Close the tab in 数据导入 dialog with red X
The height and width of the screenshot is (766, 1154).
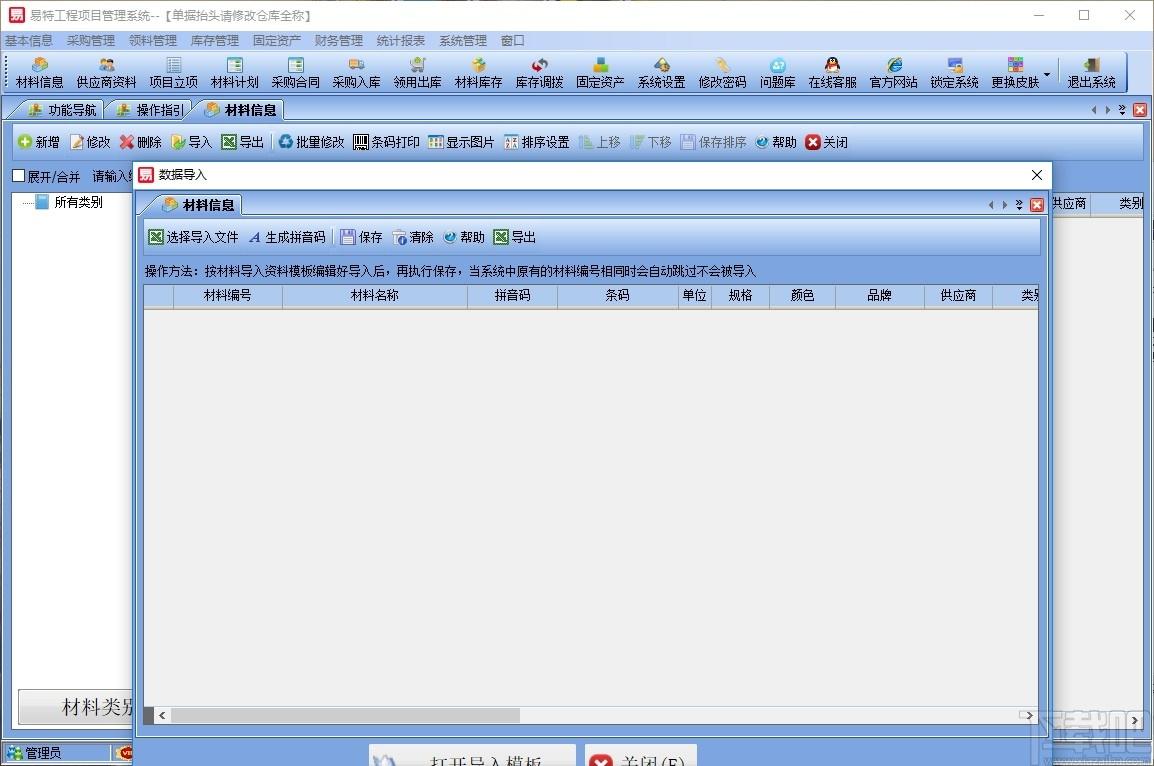[x=1037, y=205]
